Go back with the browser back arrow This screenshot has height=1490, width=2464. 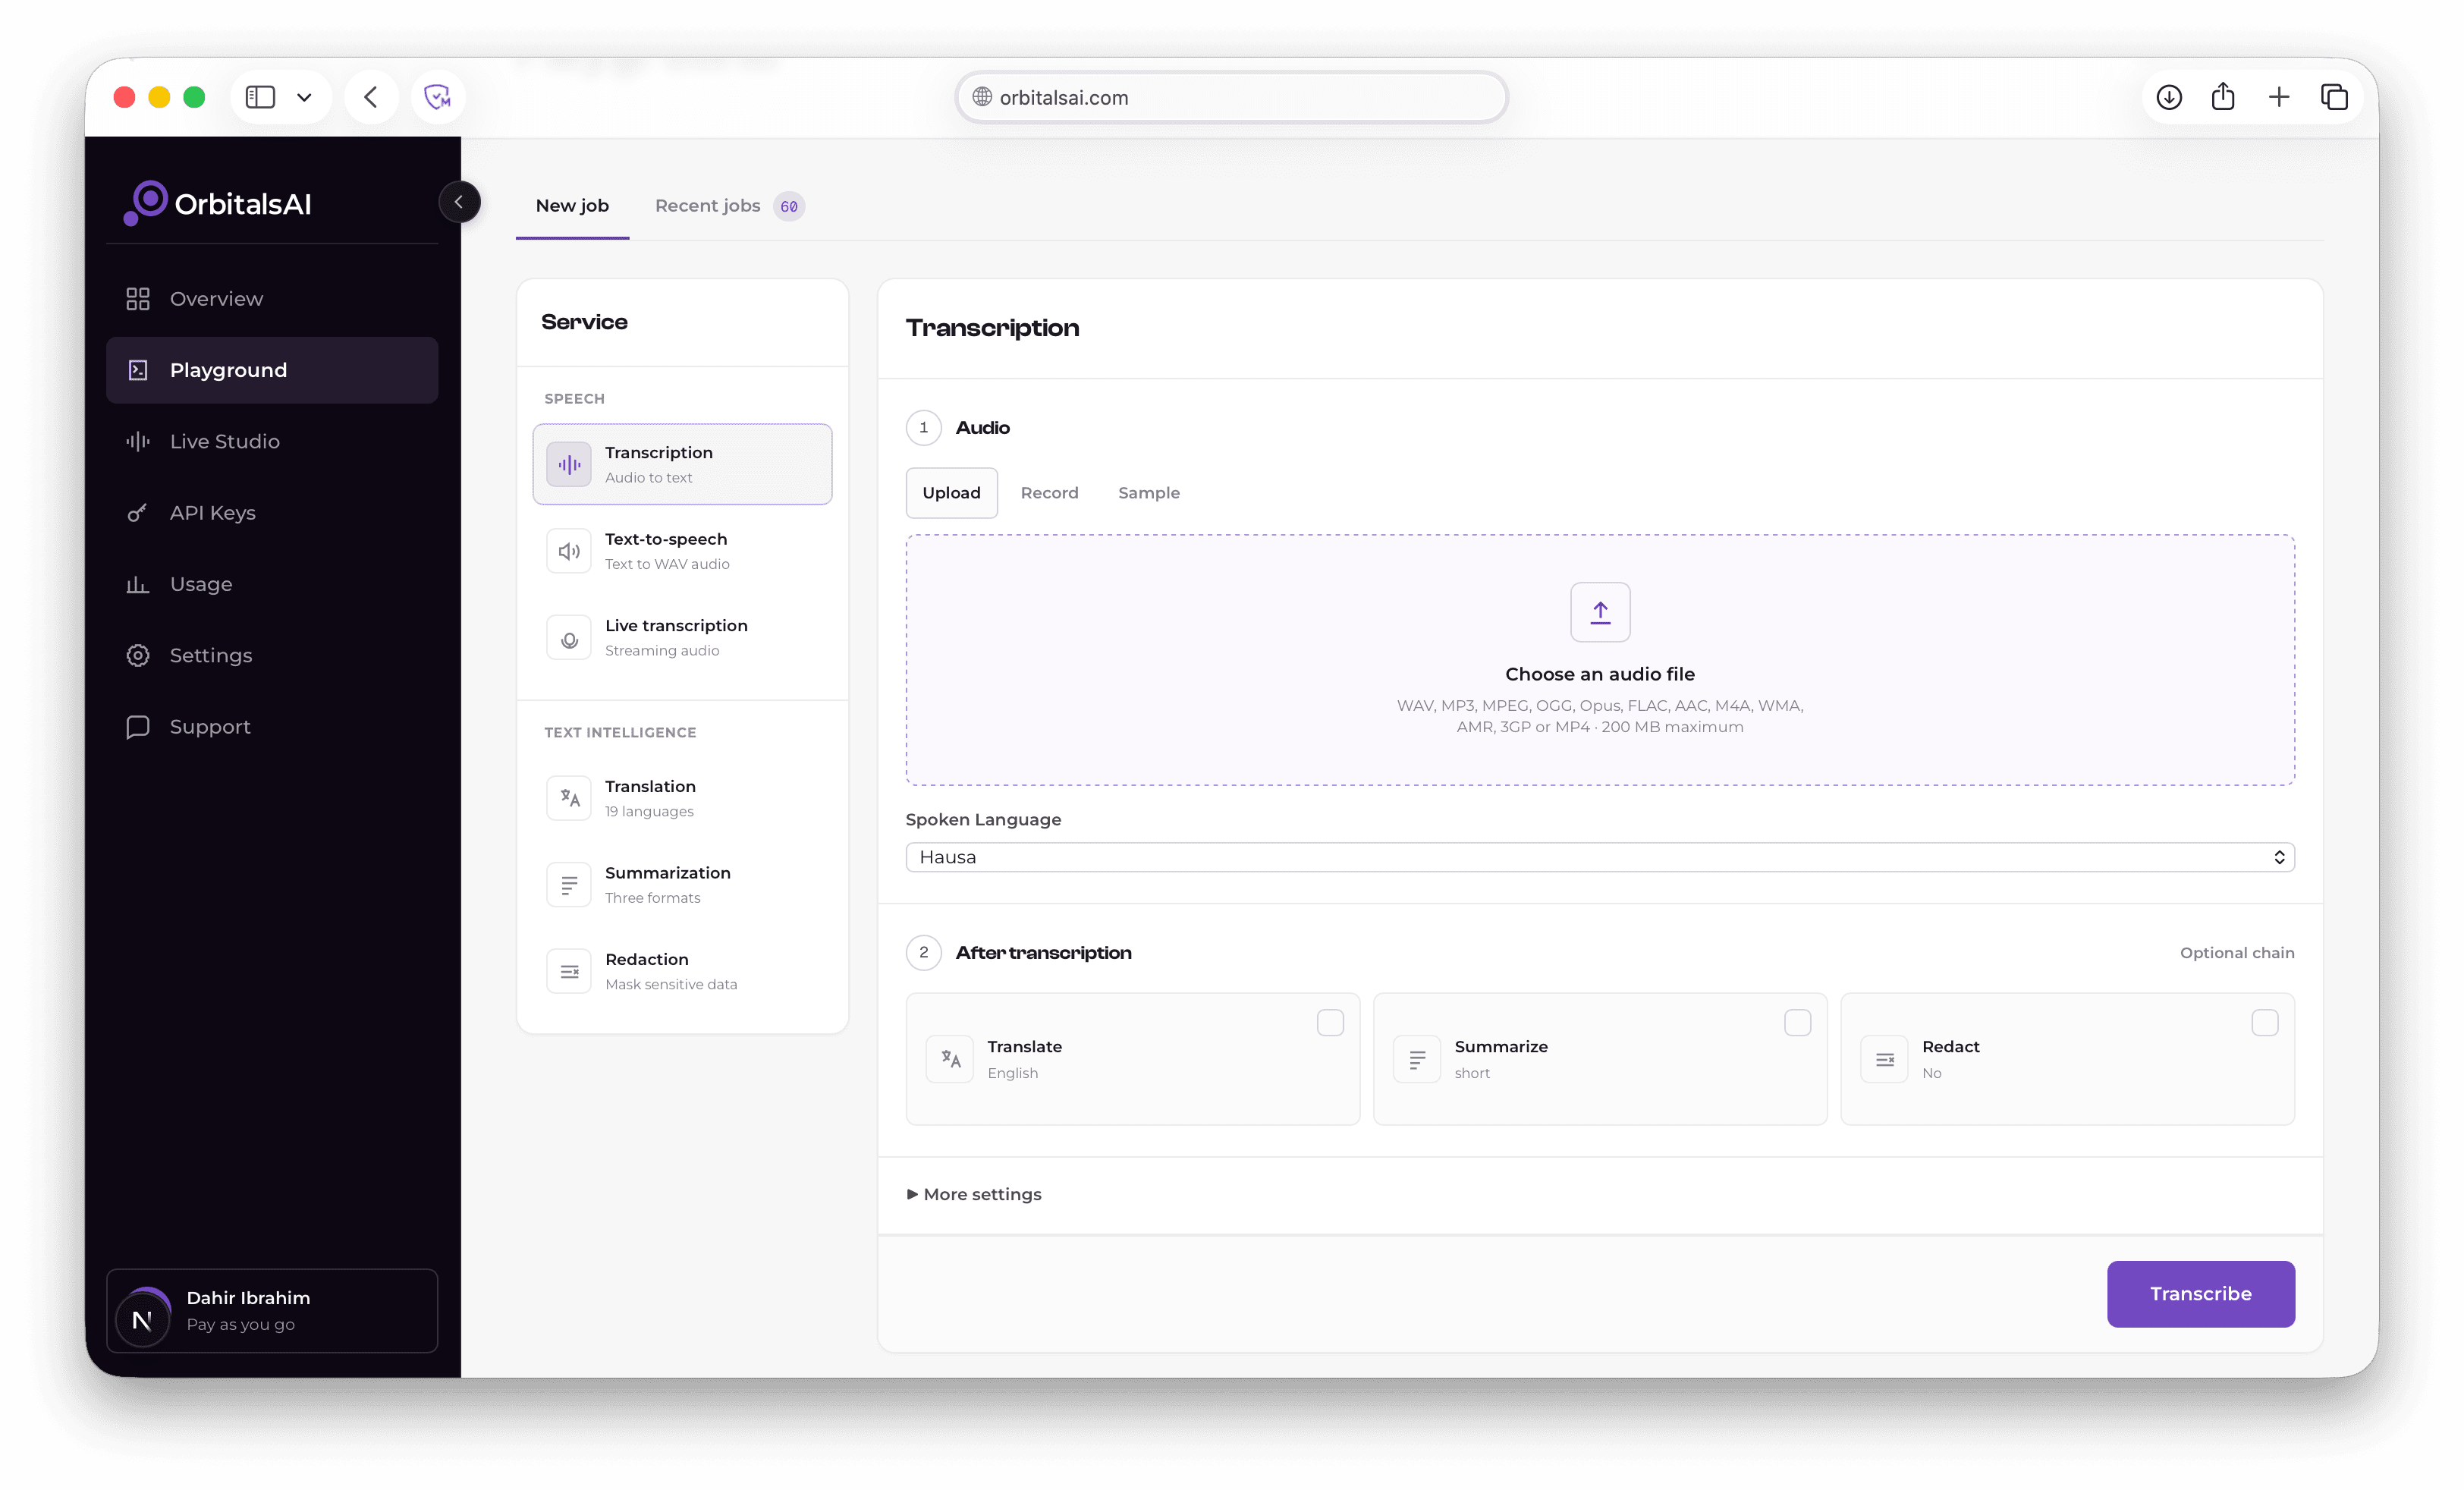[x=371, y=97]
